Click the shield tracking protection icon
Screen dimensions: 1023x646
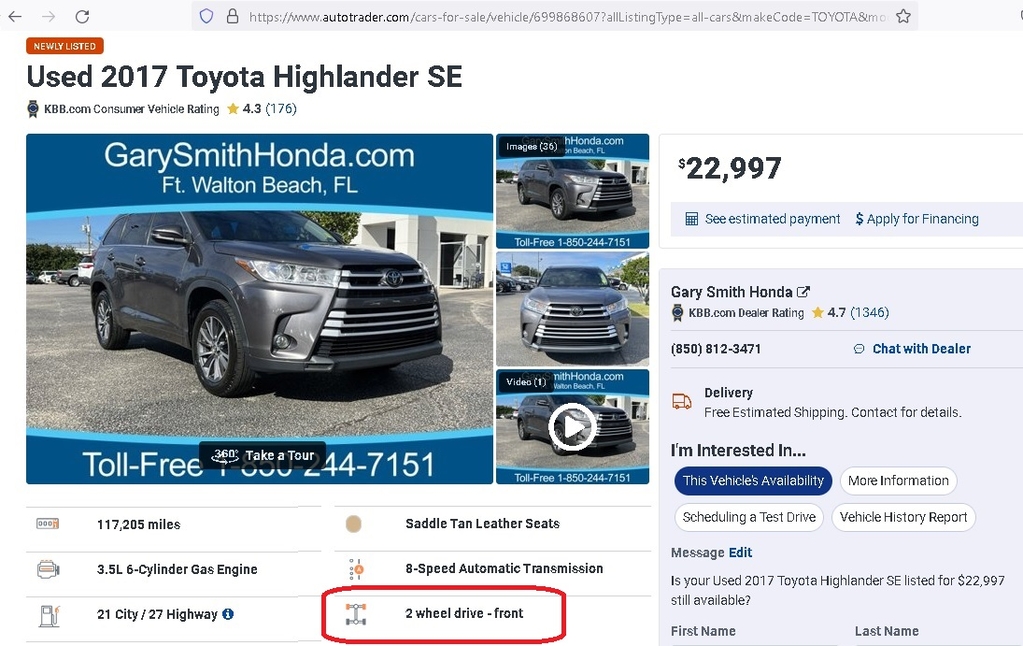(206, 16)
